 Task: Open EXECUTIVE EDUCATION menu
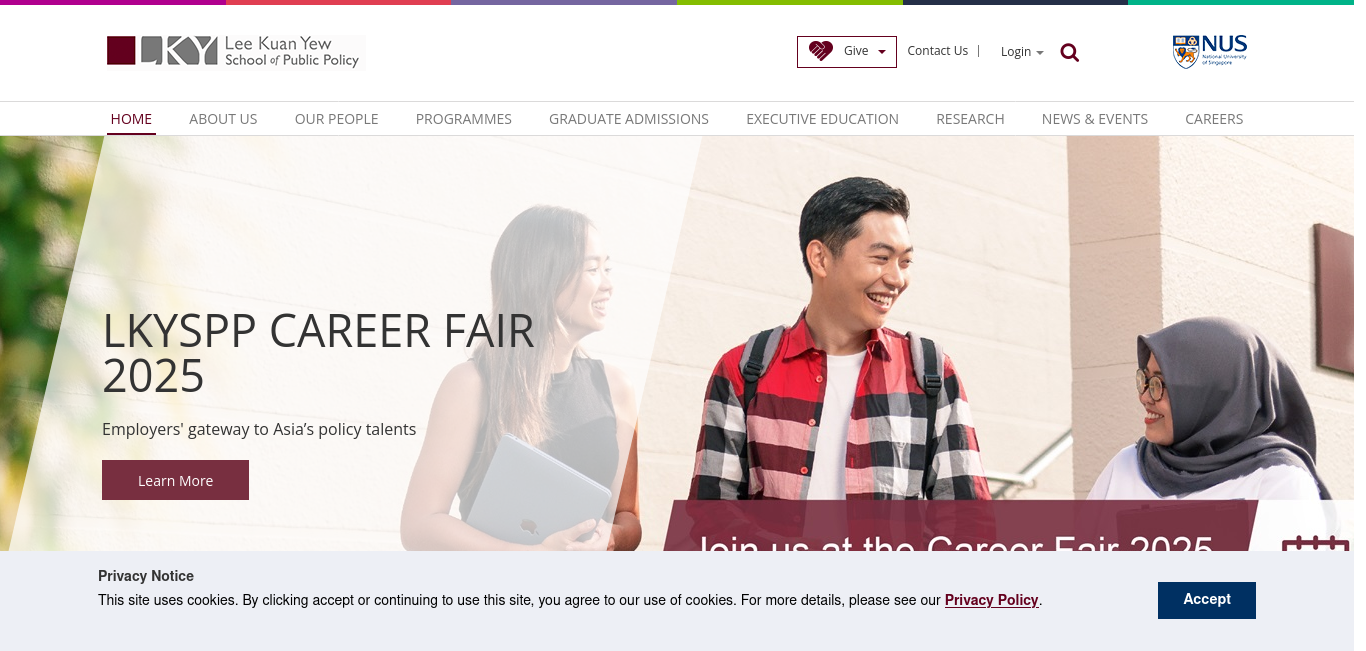coord(822,119)
